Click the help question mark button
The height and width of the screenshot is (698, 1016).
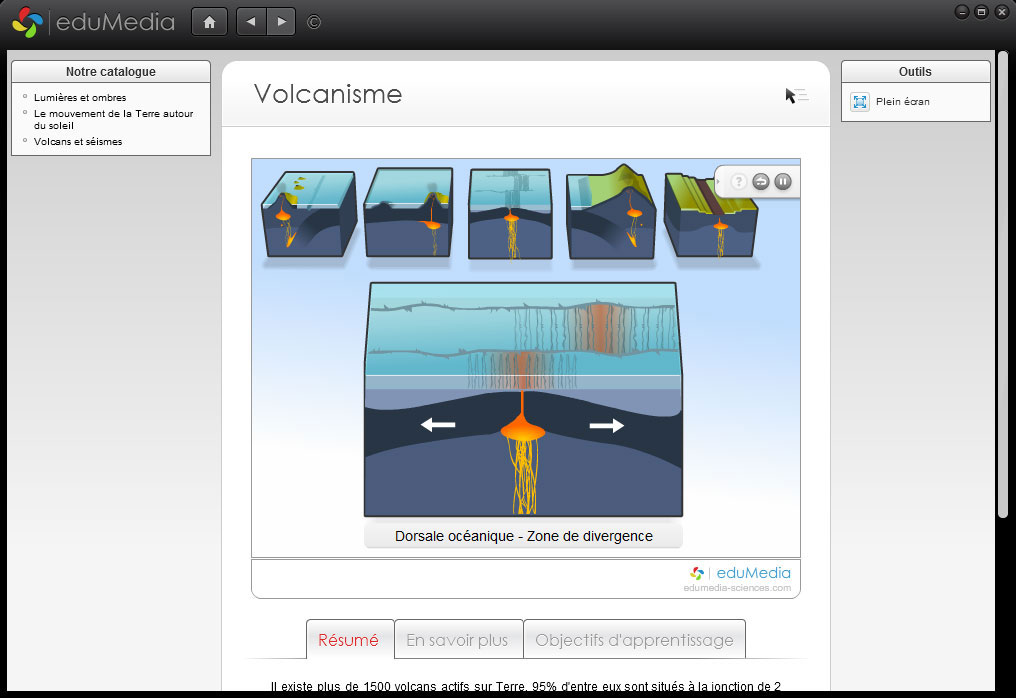click(x=739, y=181)
